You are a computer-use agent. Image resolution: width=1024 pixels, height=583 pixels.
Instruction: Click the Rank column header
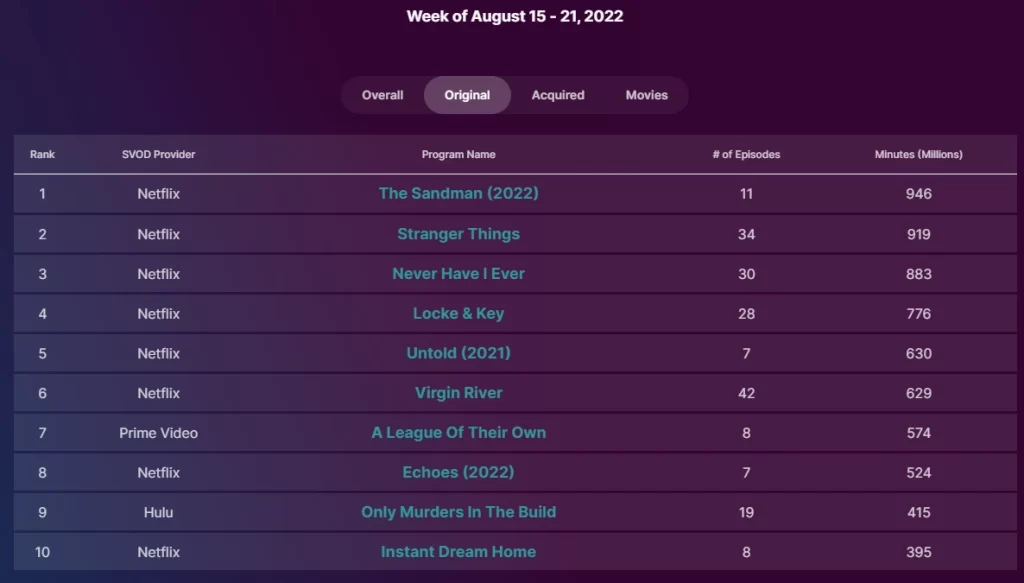coord(42,155)
